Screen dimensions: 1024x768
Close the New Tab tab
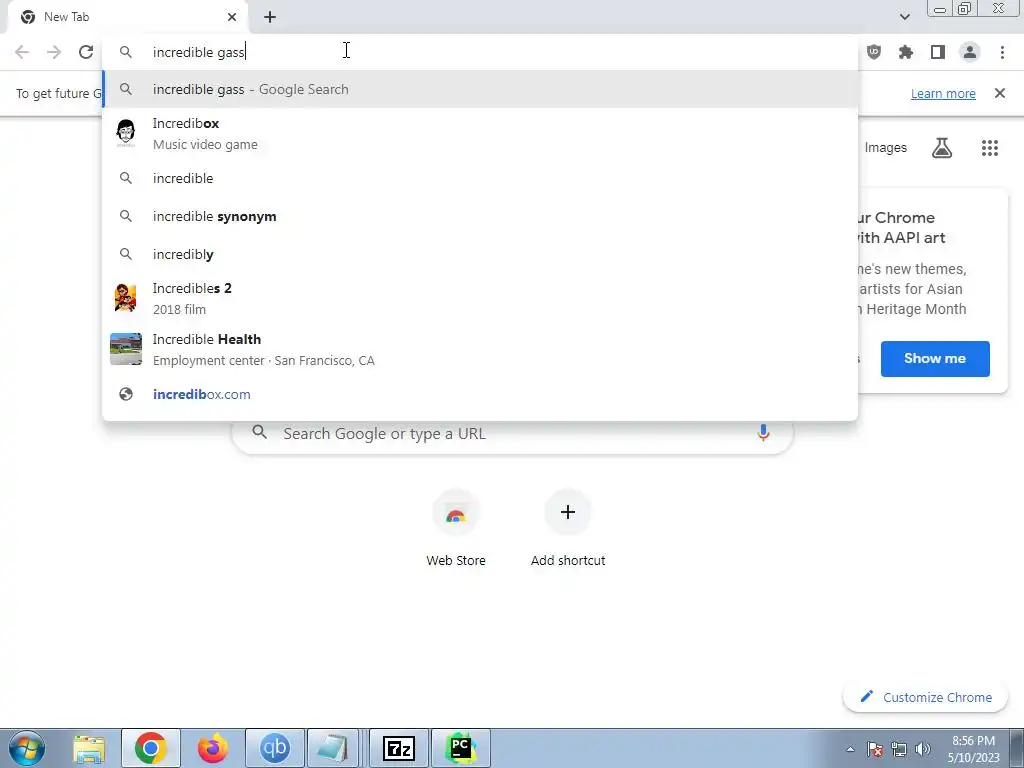(x=232, y=17)
